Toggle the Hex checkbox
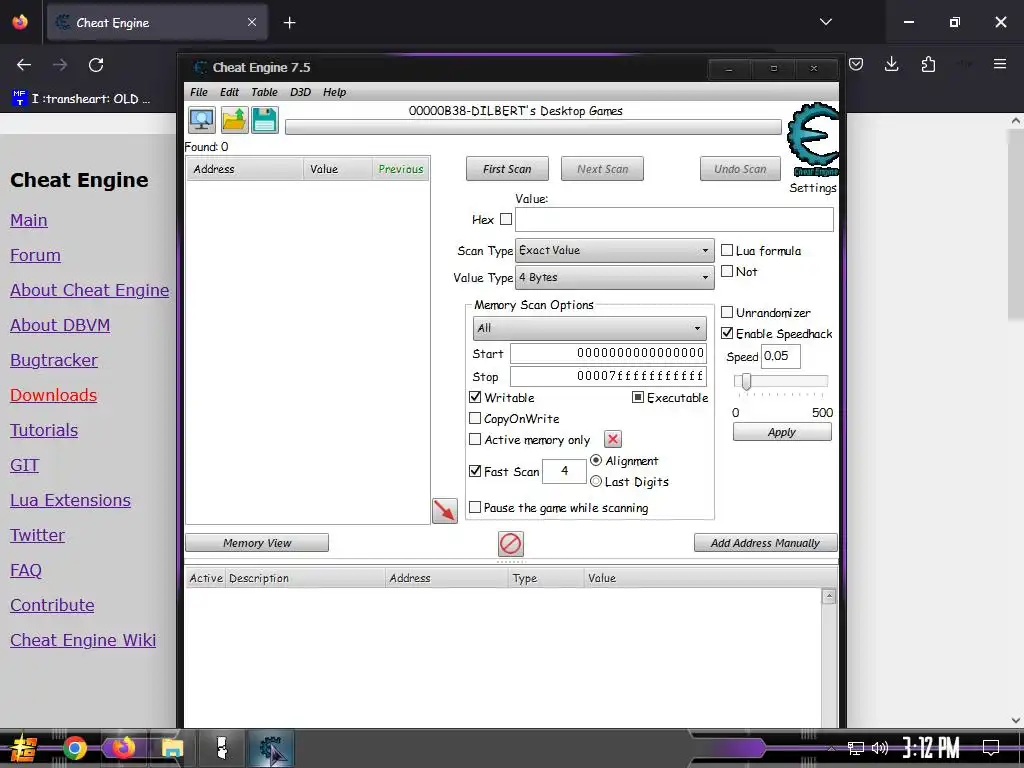Screen dimensions: 1024x768 click(506, 219)
